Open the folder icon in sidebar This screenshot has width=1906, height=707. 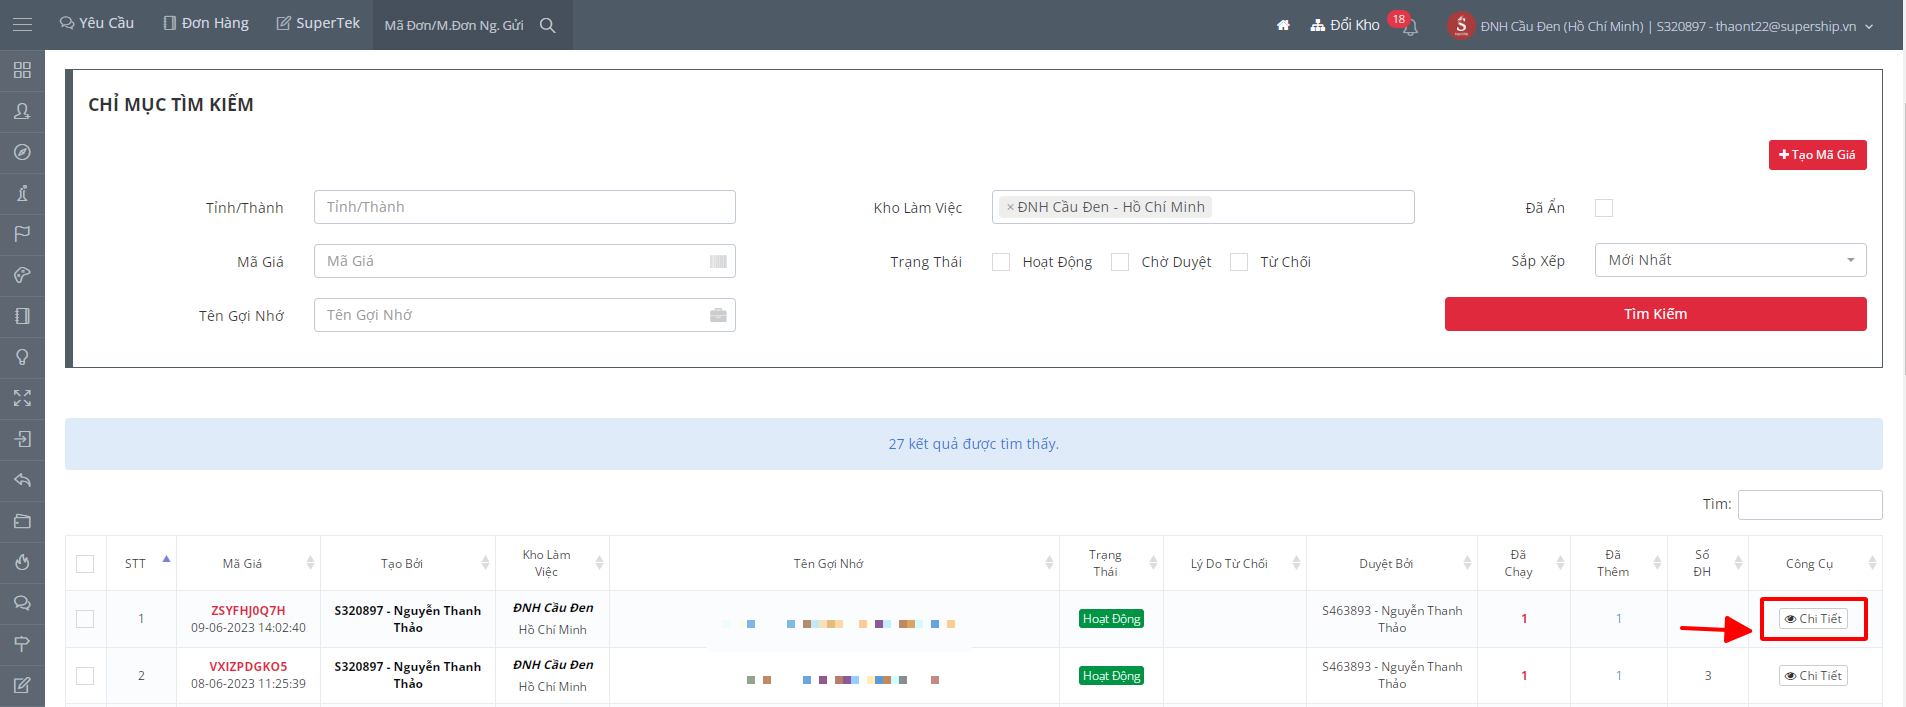tap(22, 521)
